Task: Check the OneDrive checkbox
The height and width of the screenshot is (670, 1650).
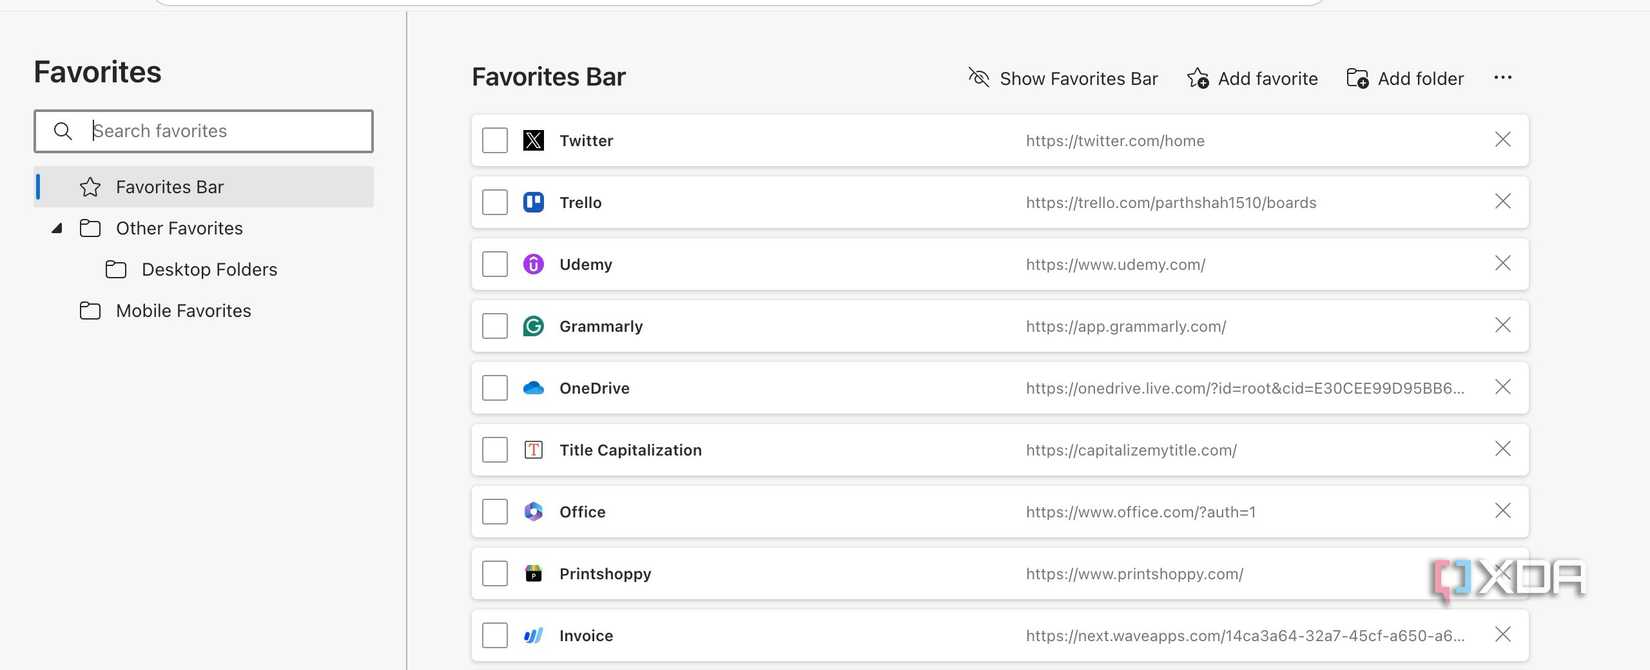Action: pos(495,388)
